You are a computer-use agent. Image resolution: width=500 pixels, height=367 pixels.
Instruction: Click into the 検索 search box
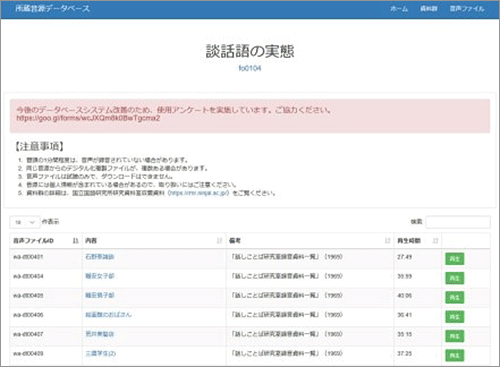click(x=458, y=222)
